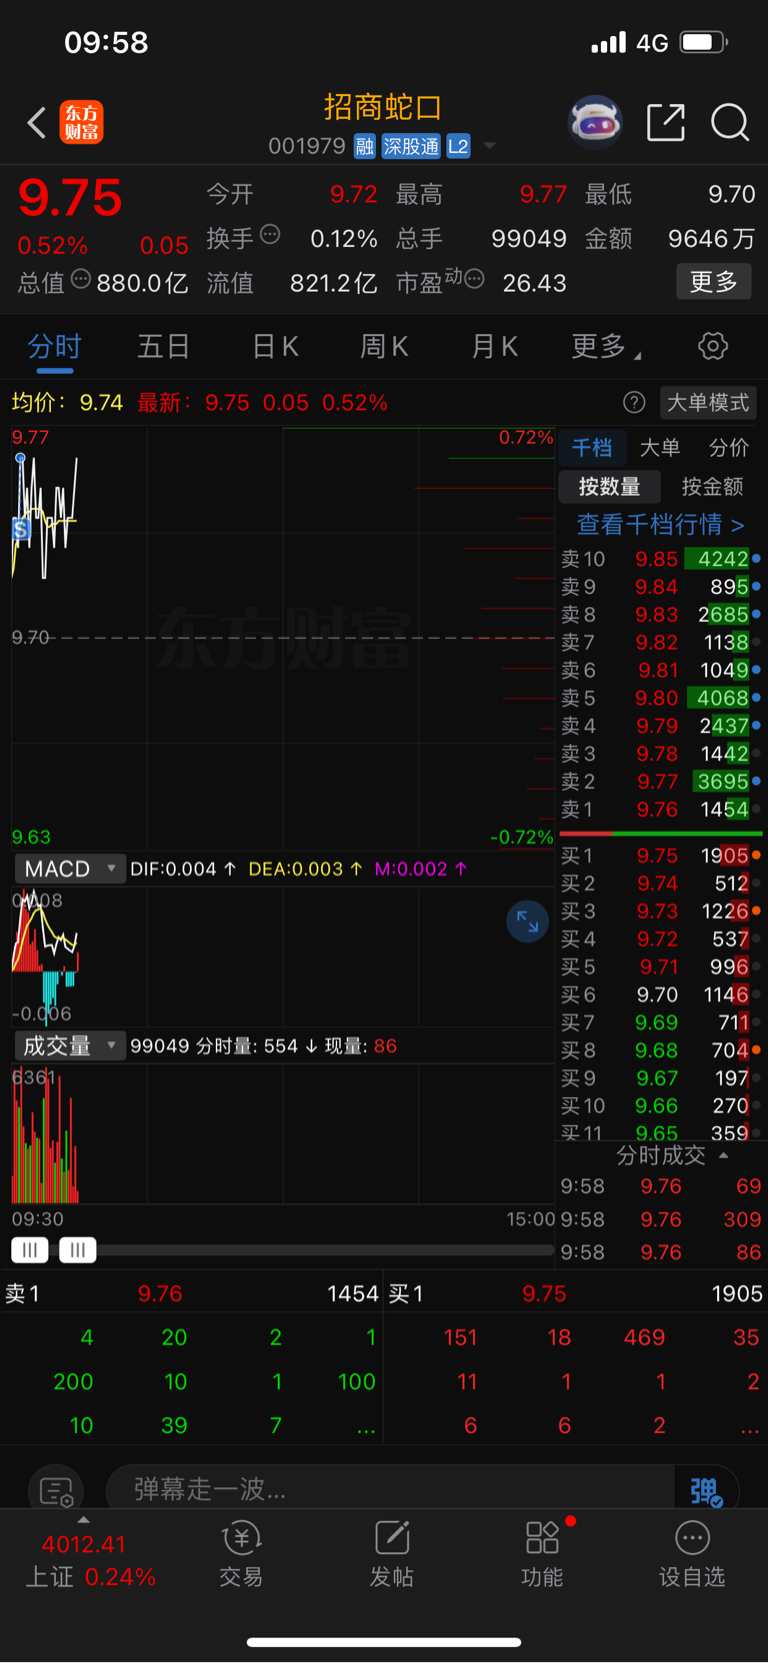Expand the 更多 chart period menu
The width and height of the screenshot is (768, 1663).
[x=605, y=347]
